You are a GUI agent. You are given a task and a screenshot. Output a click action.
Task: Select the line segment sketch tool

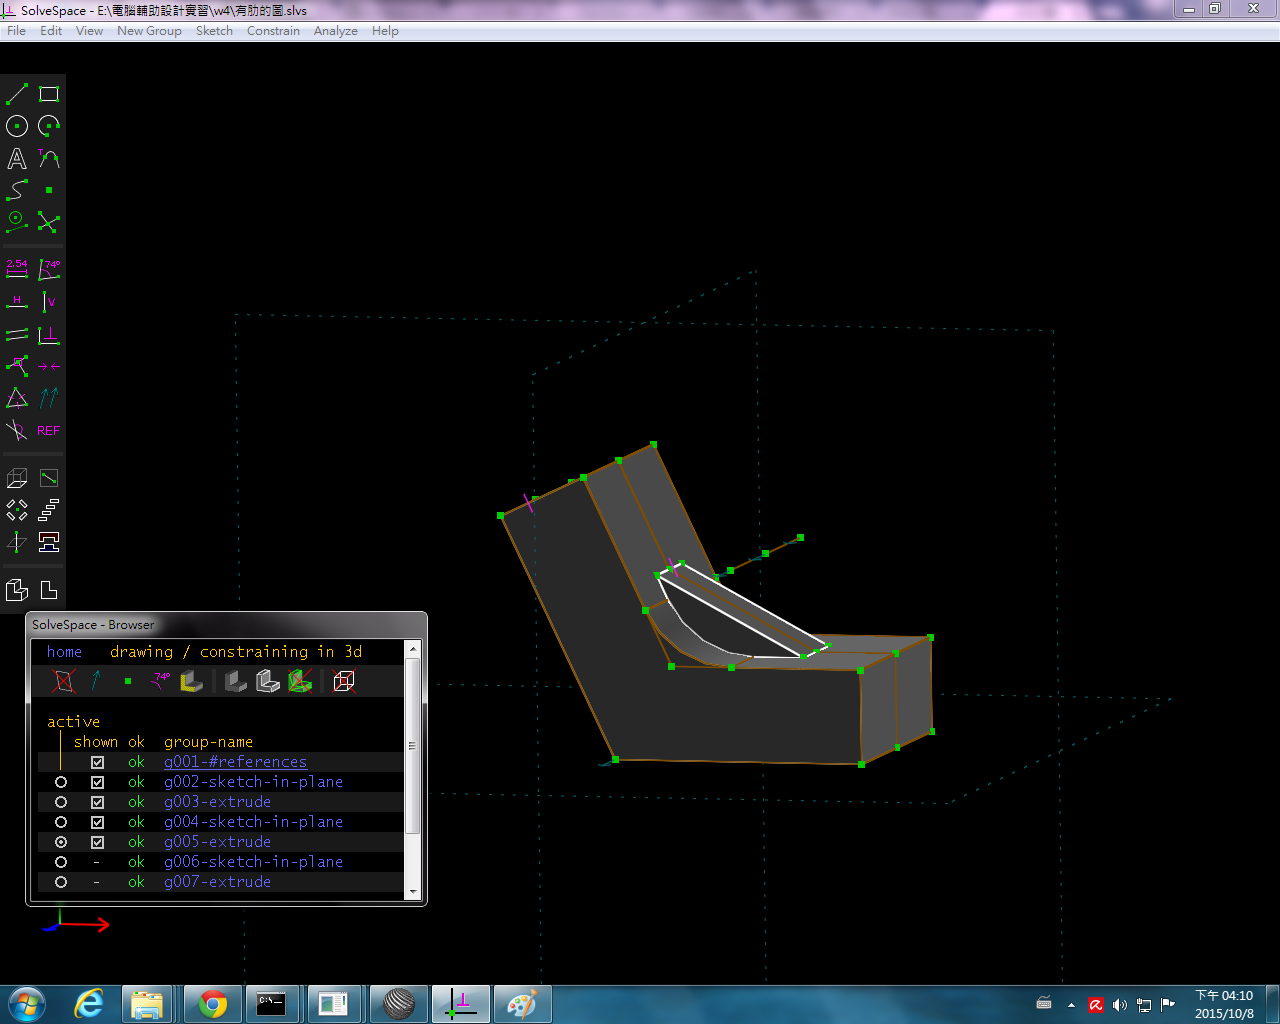pos(17,94)
